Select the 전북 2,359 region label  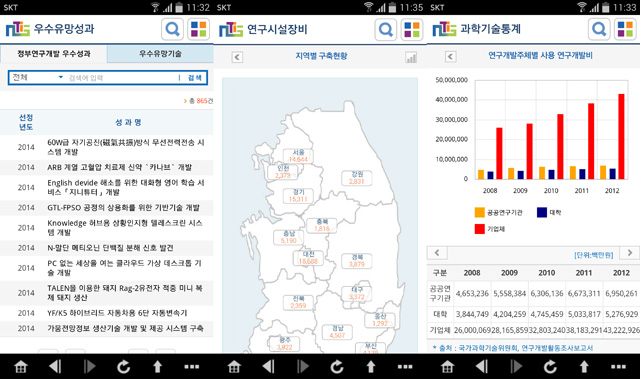(298, 302)
